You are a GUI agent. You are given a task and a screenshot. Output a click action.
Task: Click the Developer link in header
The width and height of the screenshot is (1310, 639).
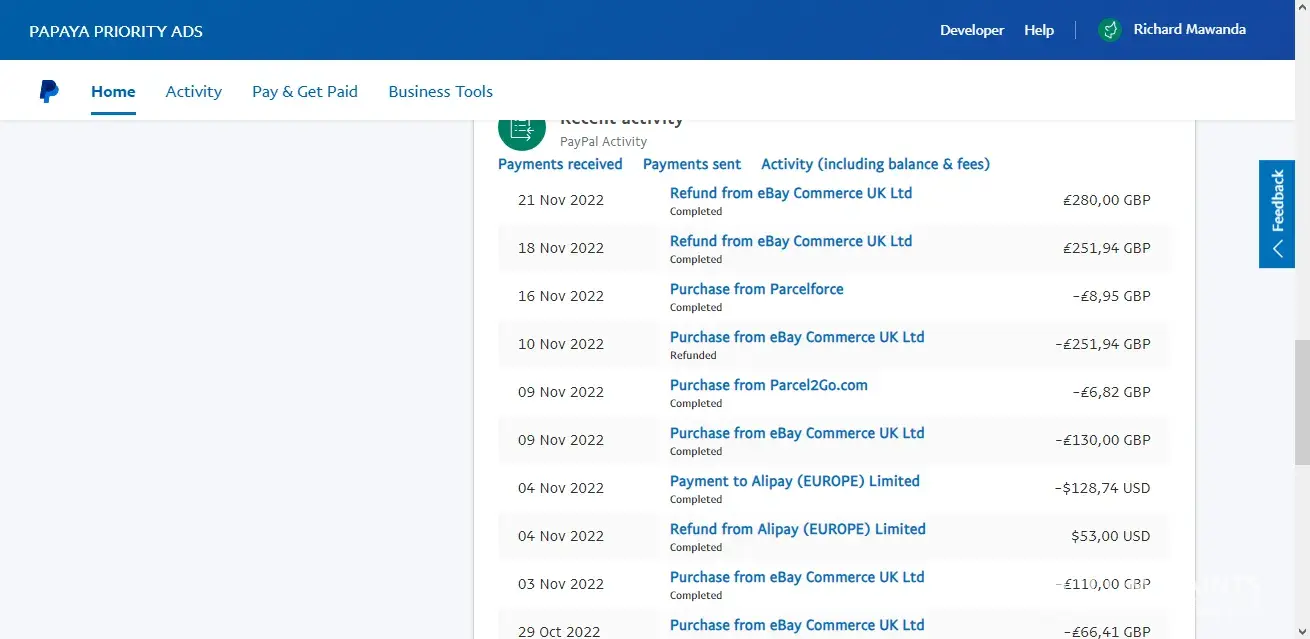[x=971, y=30]
